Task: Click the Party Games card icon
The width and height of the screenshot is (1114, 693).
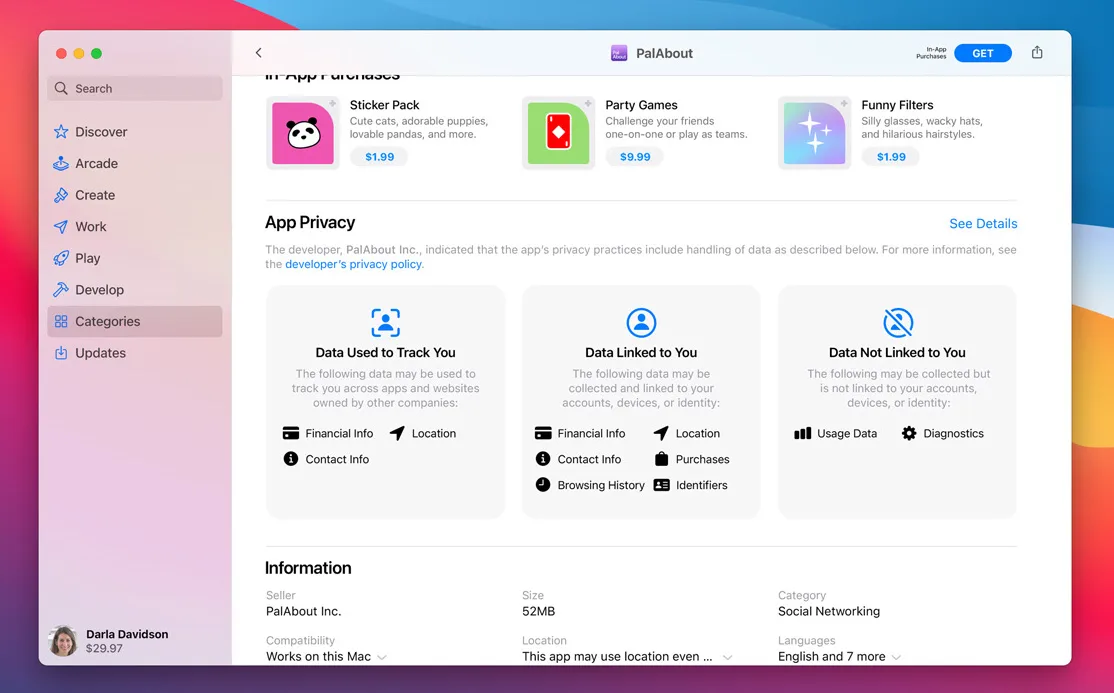Action: (x=558, y=133)
